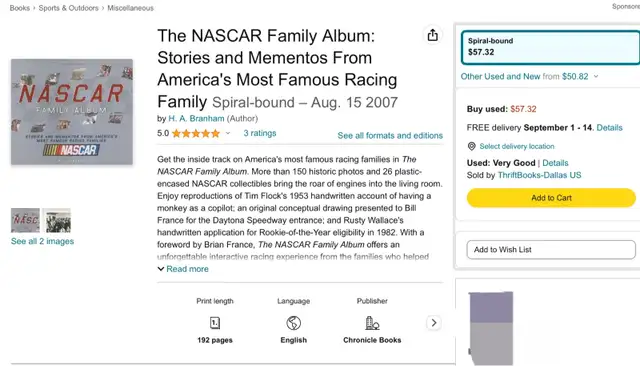Open See all formats and editions
The height and width of the screenshot is (366, 640).
tap(390, 135)
